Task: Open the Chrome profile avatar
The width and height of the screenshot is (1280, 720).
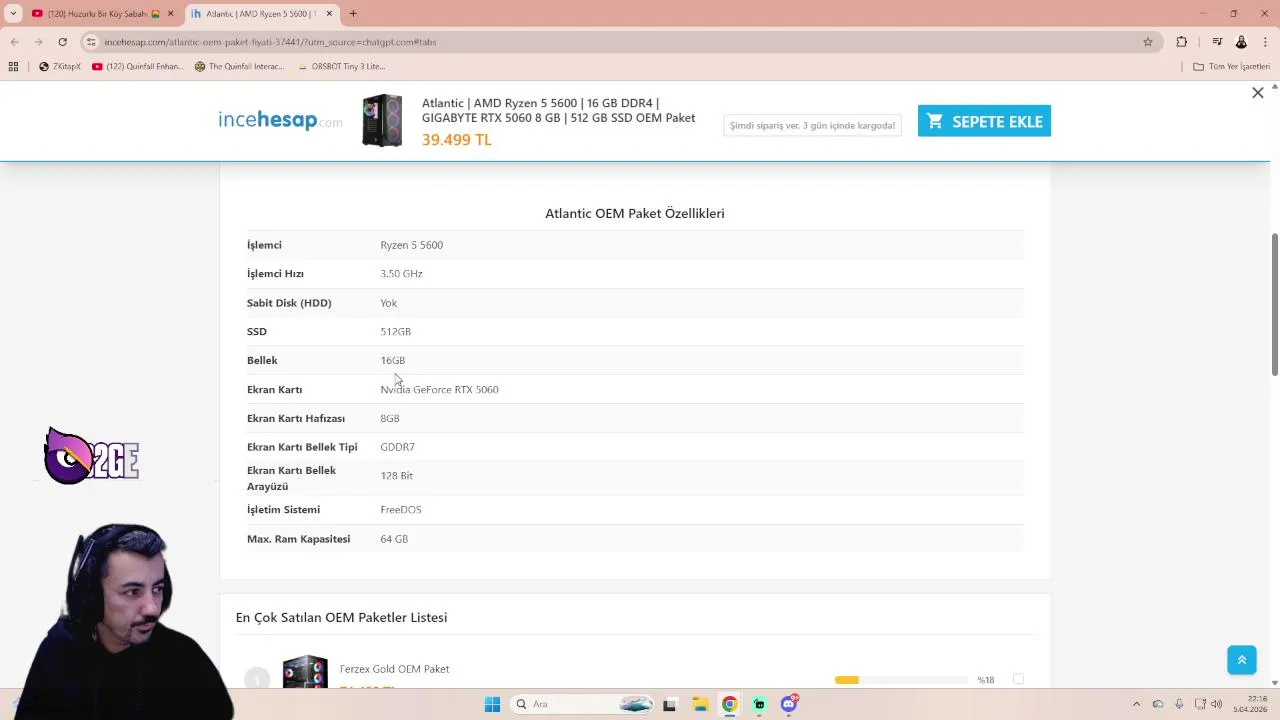Action: pos(1241,42)
